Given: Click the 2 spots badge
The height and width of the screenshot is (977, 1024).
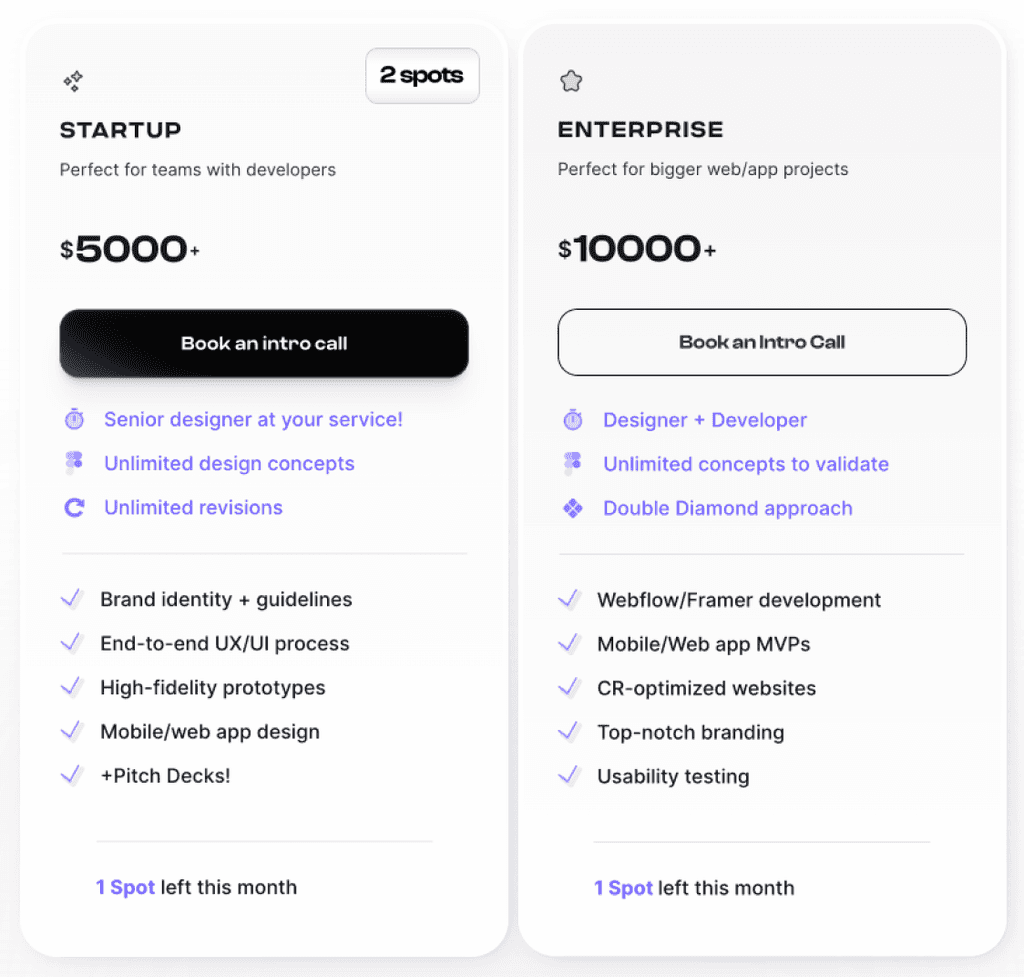Looking at the screenshot, I should pyautogui.click(x=422, y=75).
